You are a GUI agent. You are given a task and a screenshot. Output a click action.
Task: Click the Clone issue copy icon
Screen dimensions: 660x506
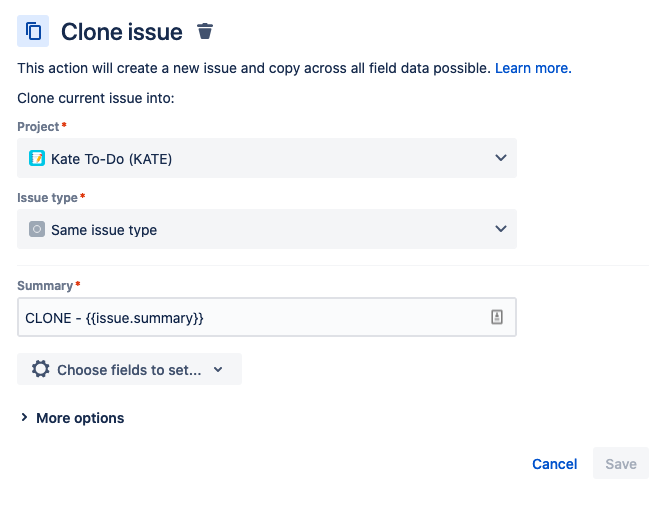(33, 31)
